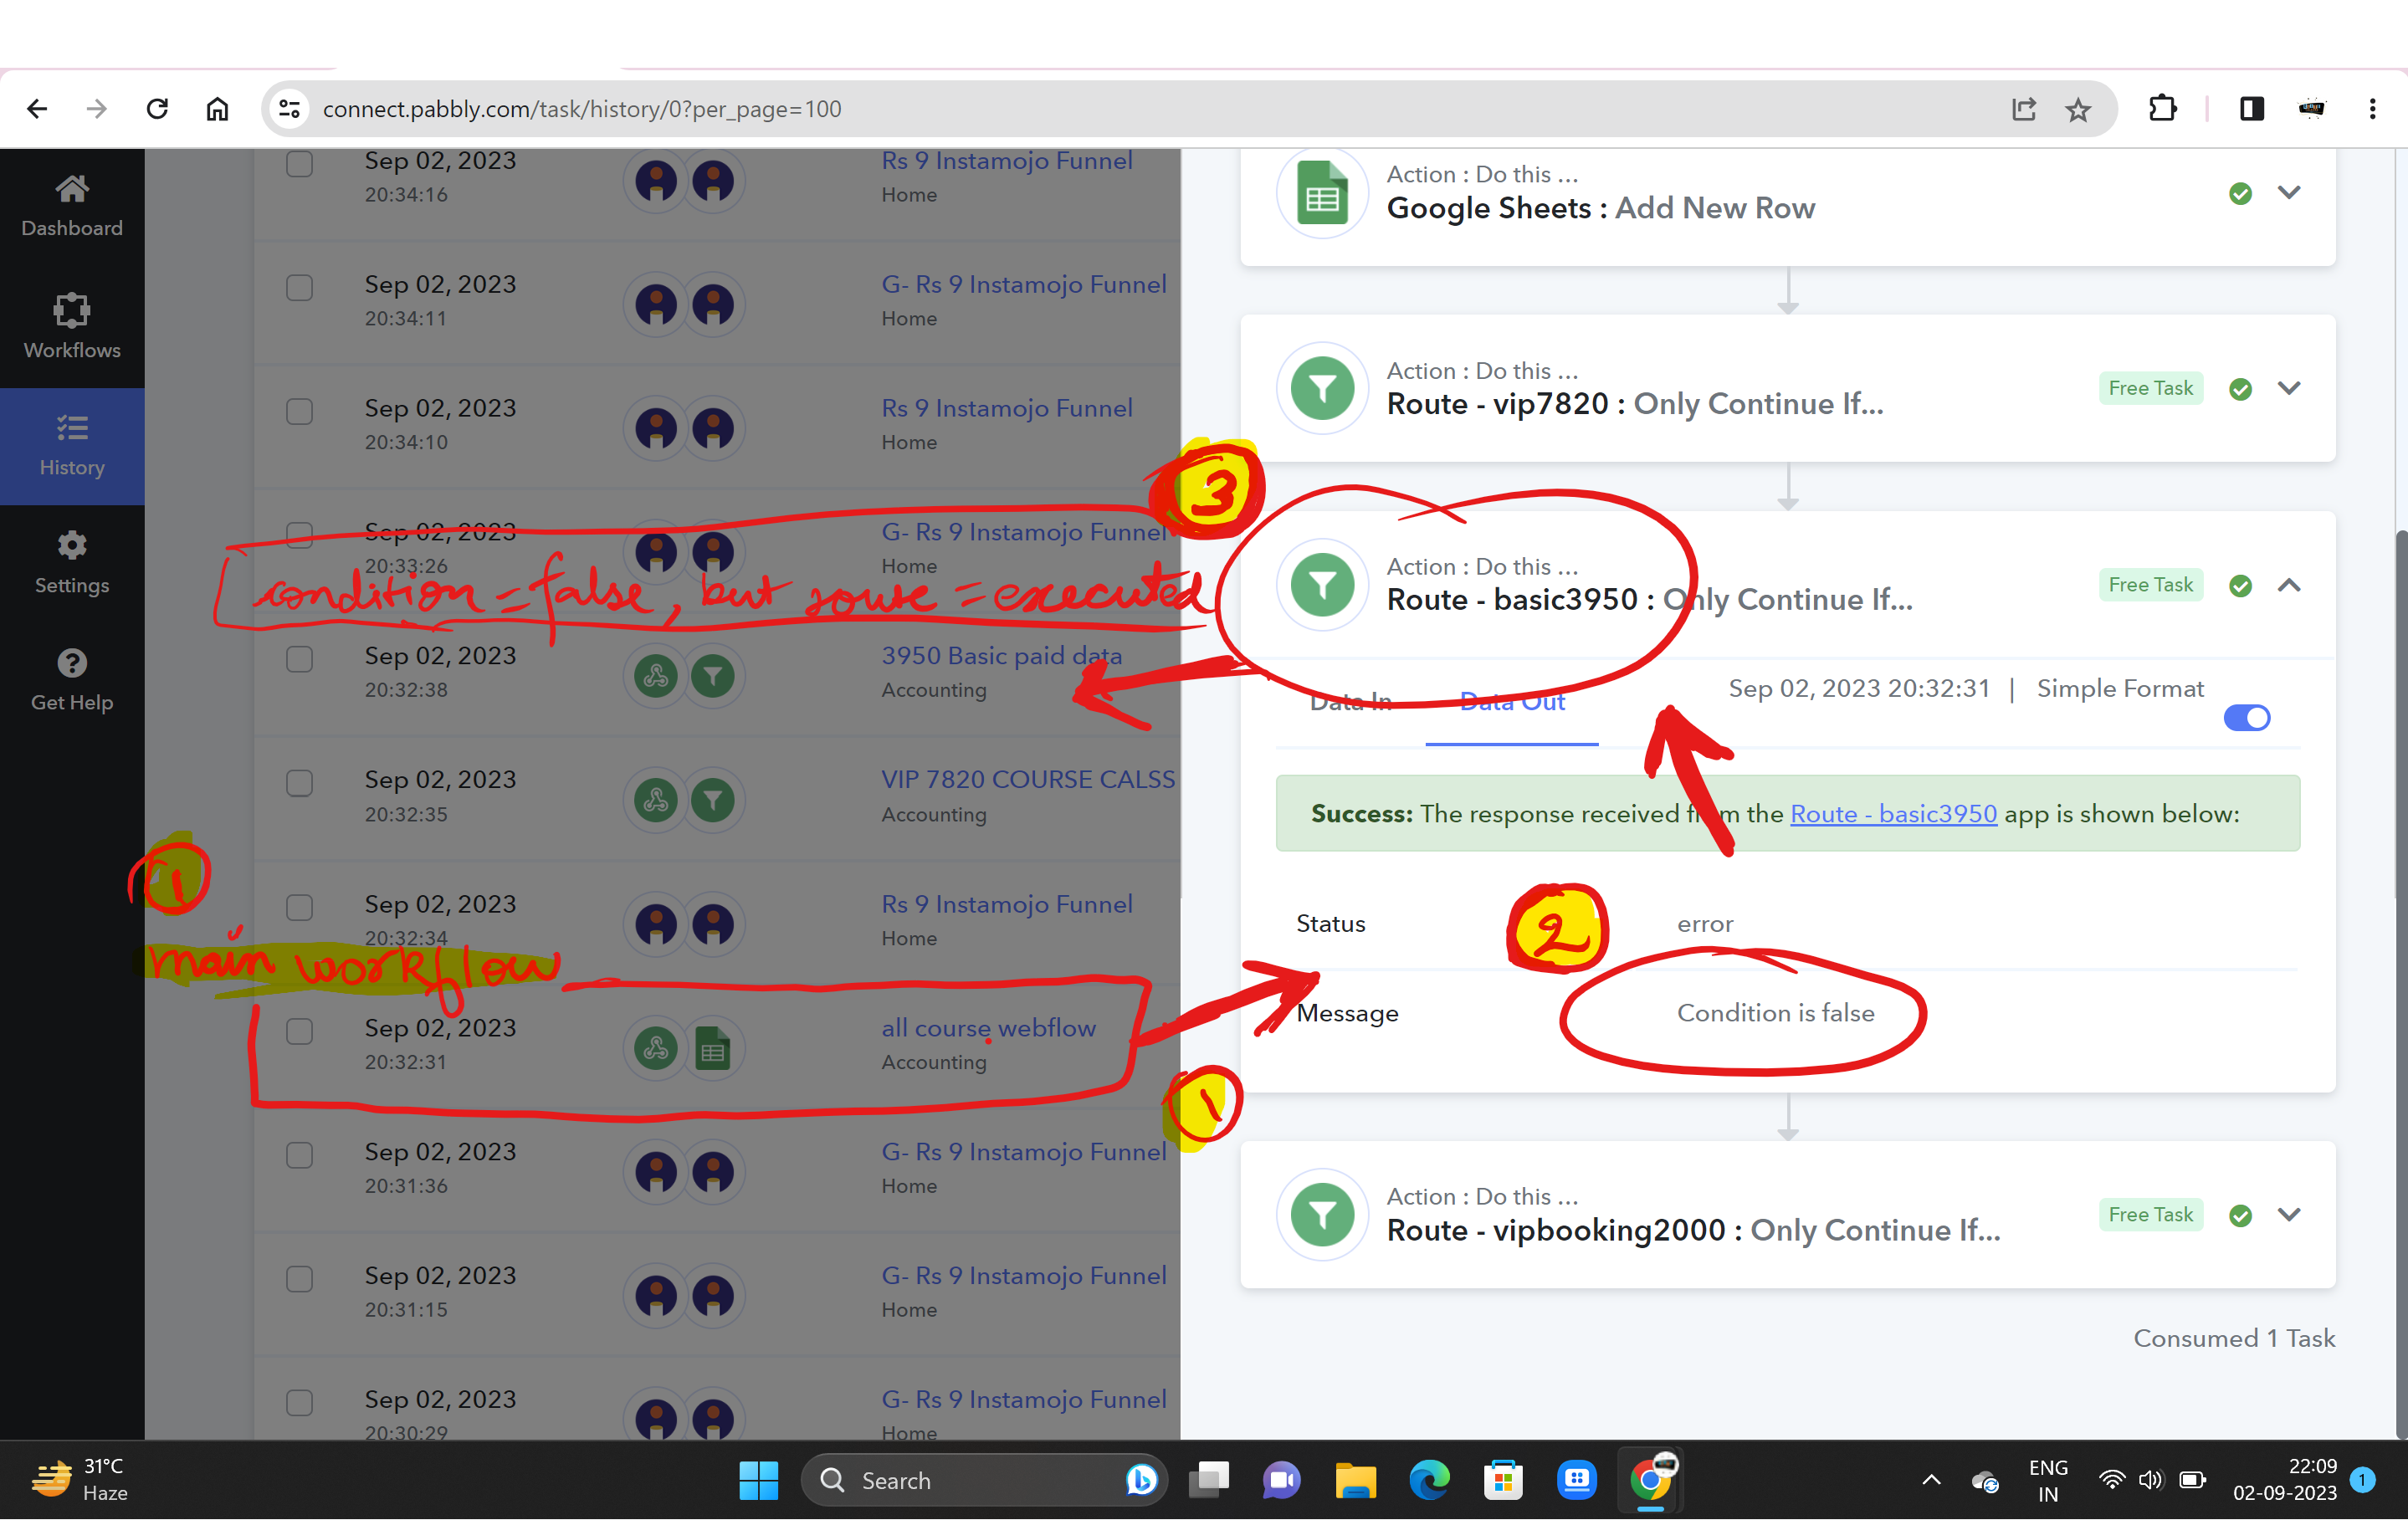This screenshot has width=2408, height=1520.
Task: Check the box for Sep 02 20:32:34 row
Action: click(x=299, y=908)
